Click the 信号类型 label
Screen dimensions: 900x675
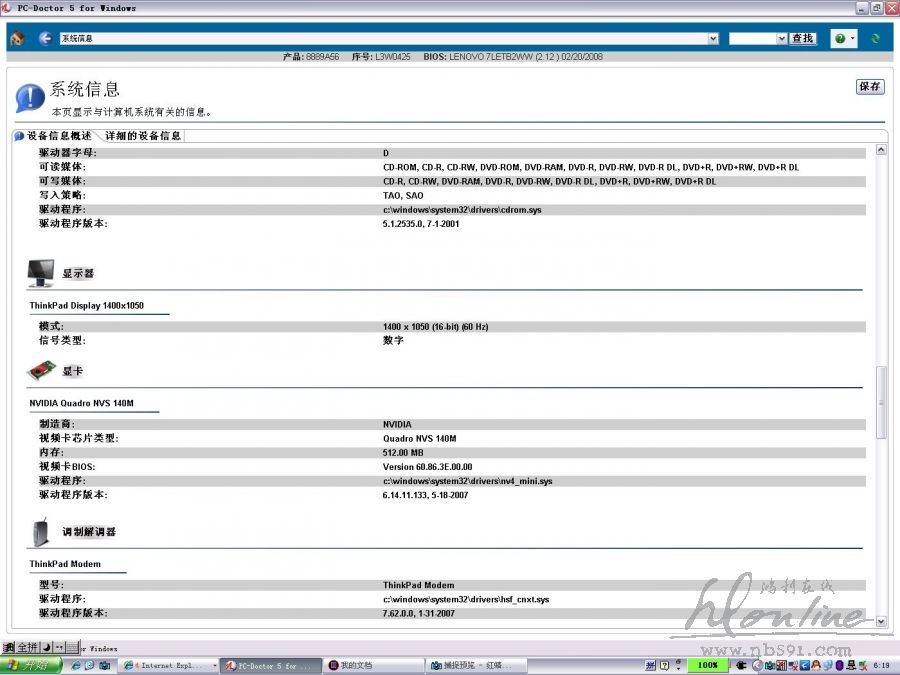(x=63, y=340)
